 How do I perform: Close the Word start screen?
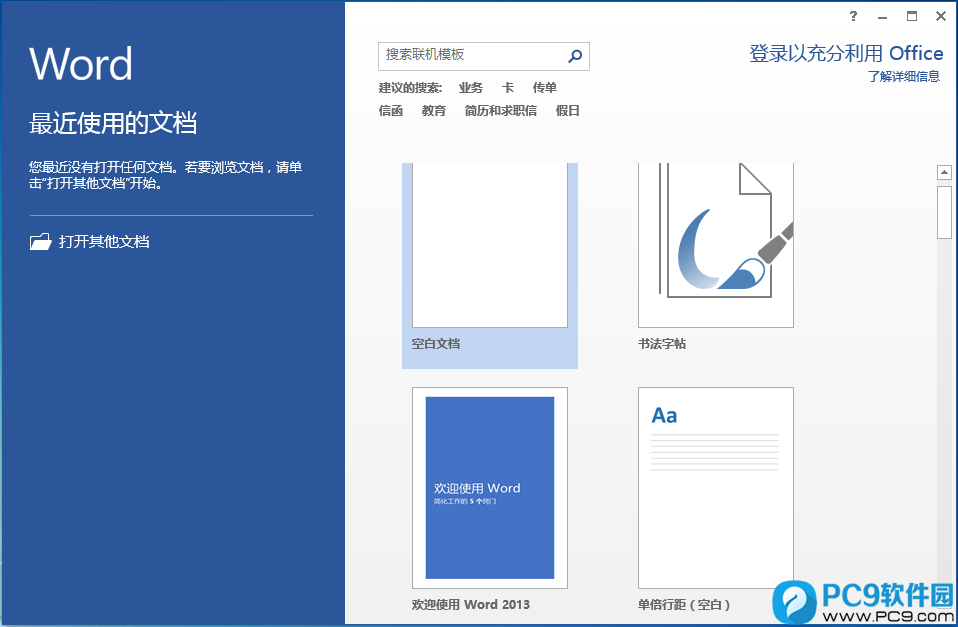coord(941,16)
